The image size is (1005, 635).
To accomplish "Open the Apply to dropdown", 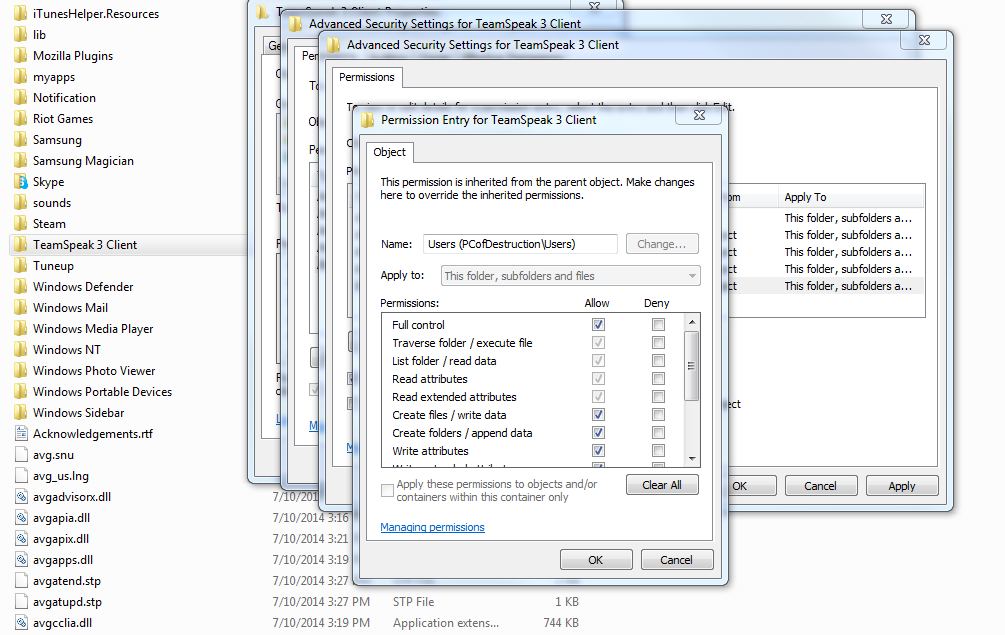I will [570, 276].
